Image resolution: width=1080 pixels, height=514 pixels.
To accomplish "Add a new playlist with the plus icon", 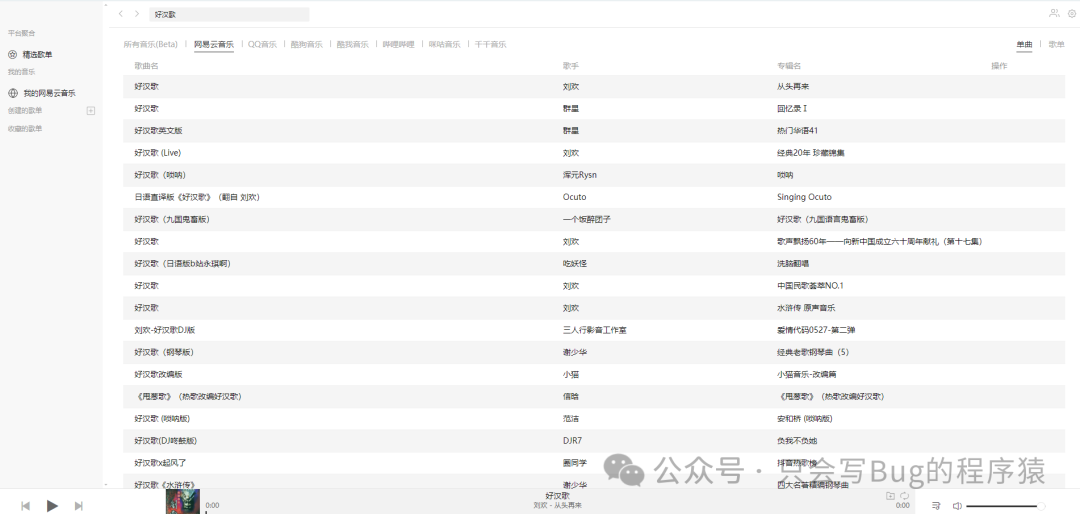I will point(91,110).
